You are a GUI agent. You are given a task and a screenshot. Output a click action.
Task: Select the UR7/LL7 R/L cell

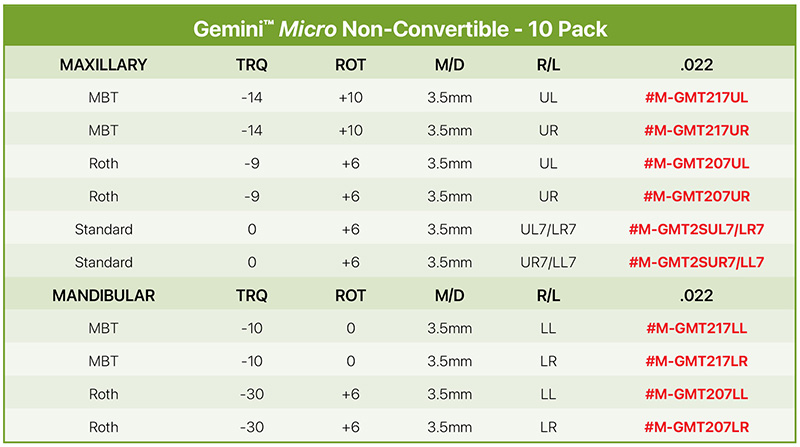point(548,262)
